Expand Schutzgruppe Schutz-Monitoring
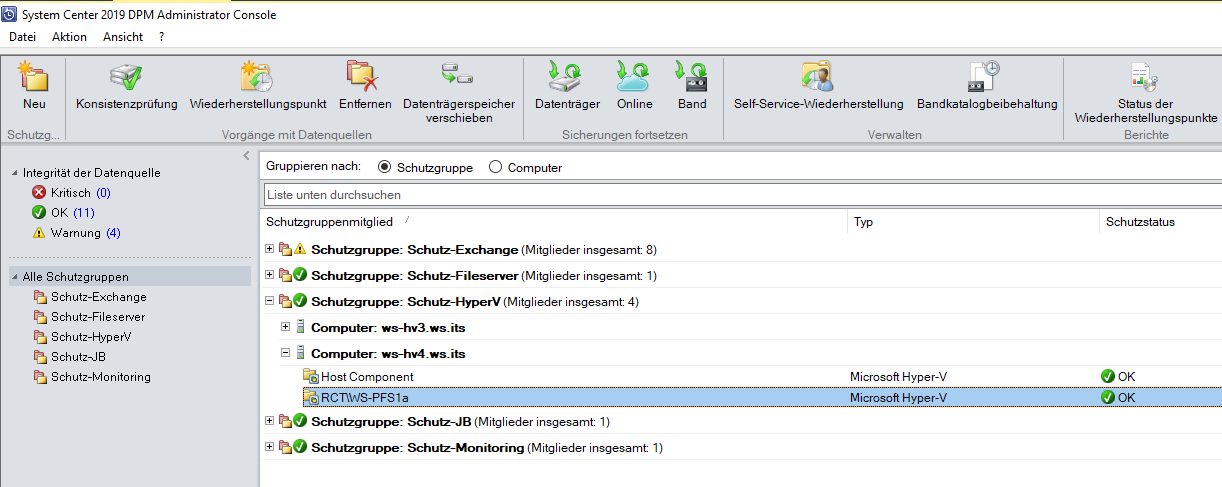The height and width of the screenshot is (487, 1222). 270,447
